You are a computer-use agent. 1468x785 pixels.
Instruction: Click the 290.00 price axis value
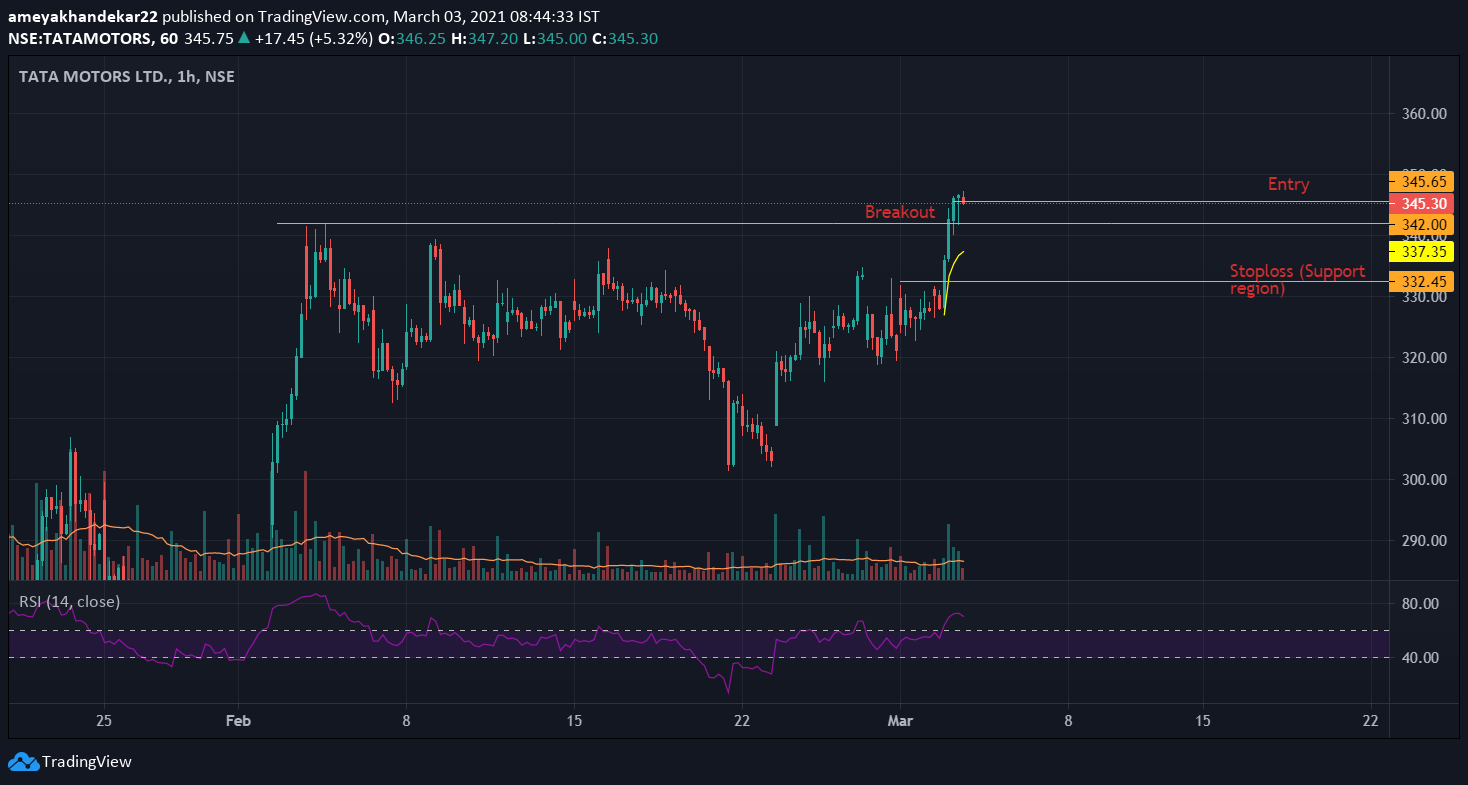pos(1424,541)
